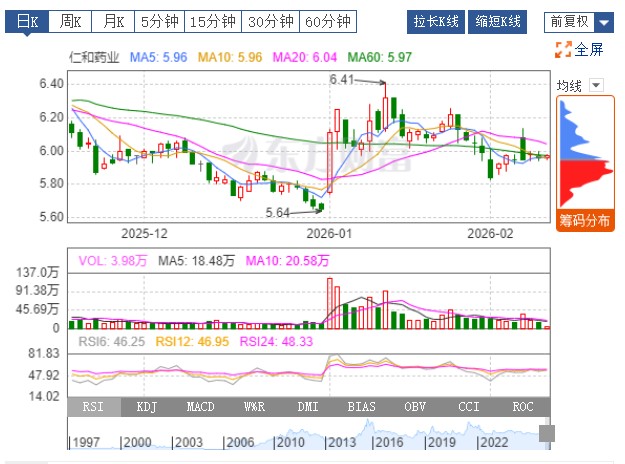Click the tallest volume bar at 137万
The height and width of the screenshot is (464, 625).
point(330,303)
